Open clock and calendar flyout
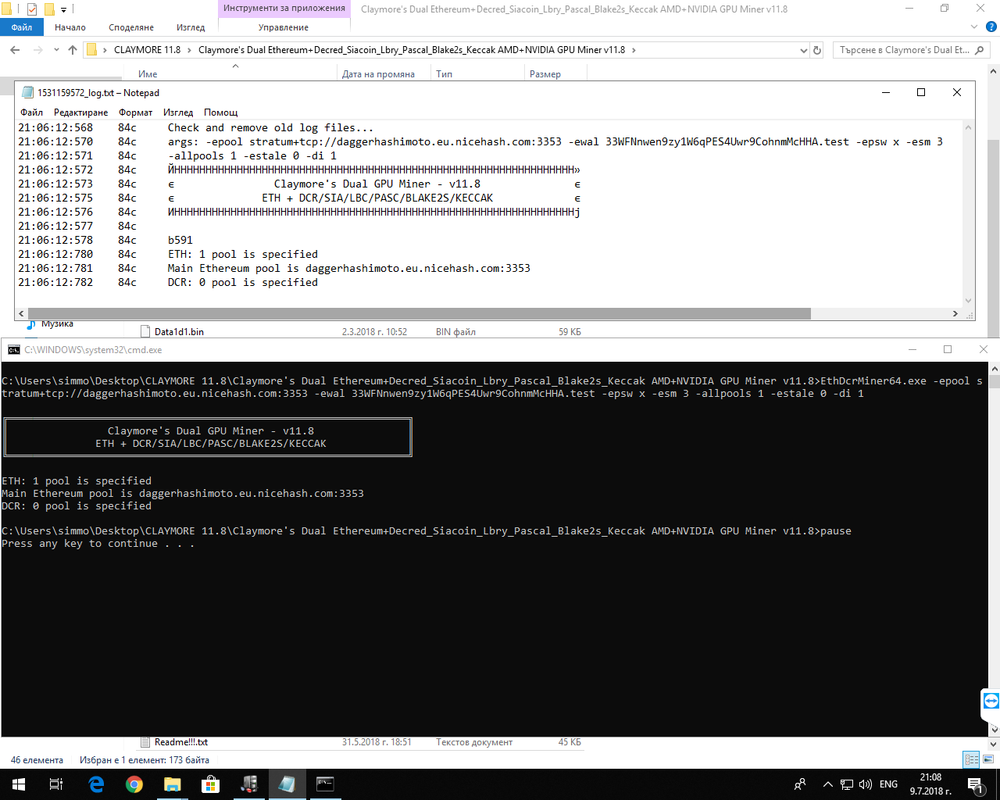The height and width of the screenshot is (800, 1000). pos(930,784)
